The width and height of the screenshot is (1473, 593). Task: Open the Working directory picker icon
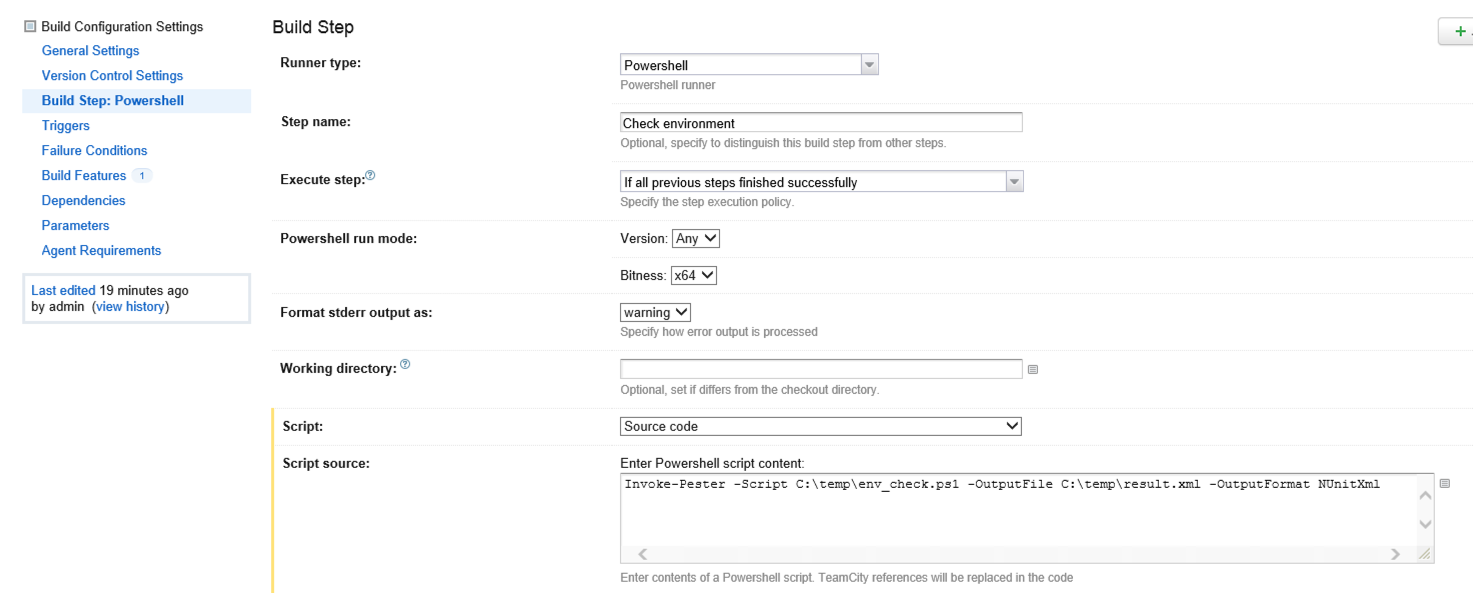(1033, 369)
